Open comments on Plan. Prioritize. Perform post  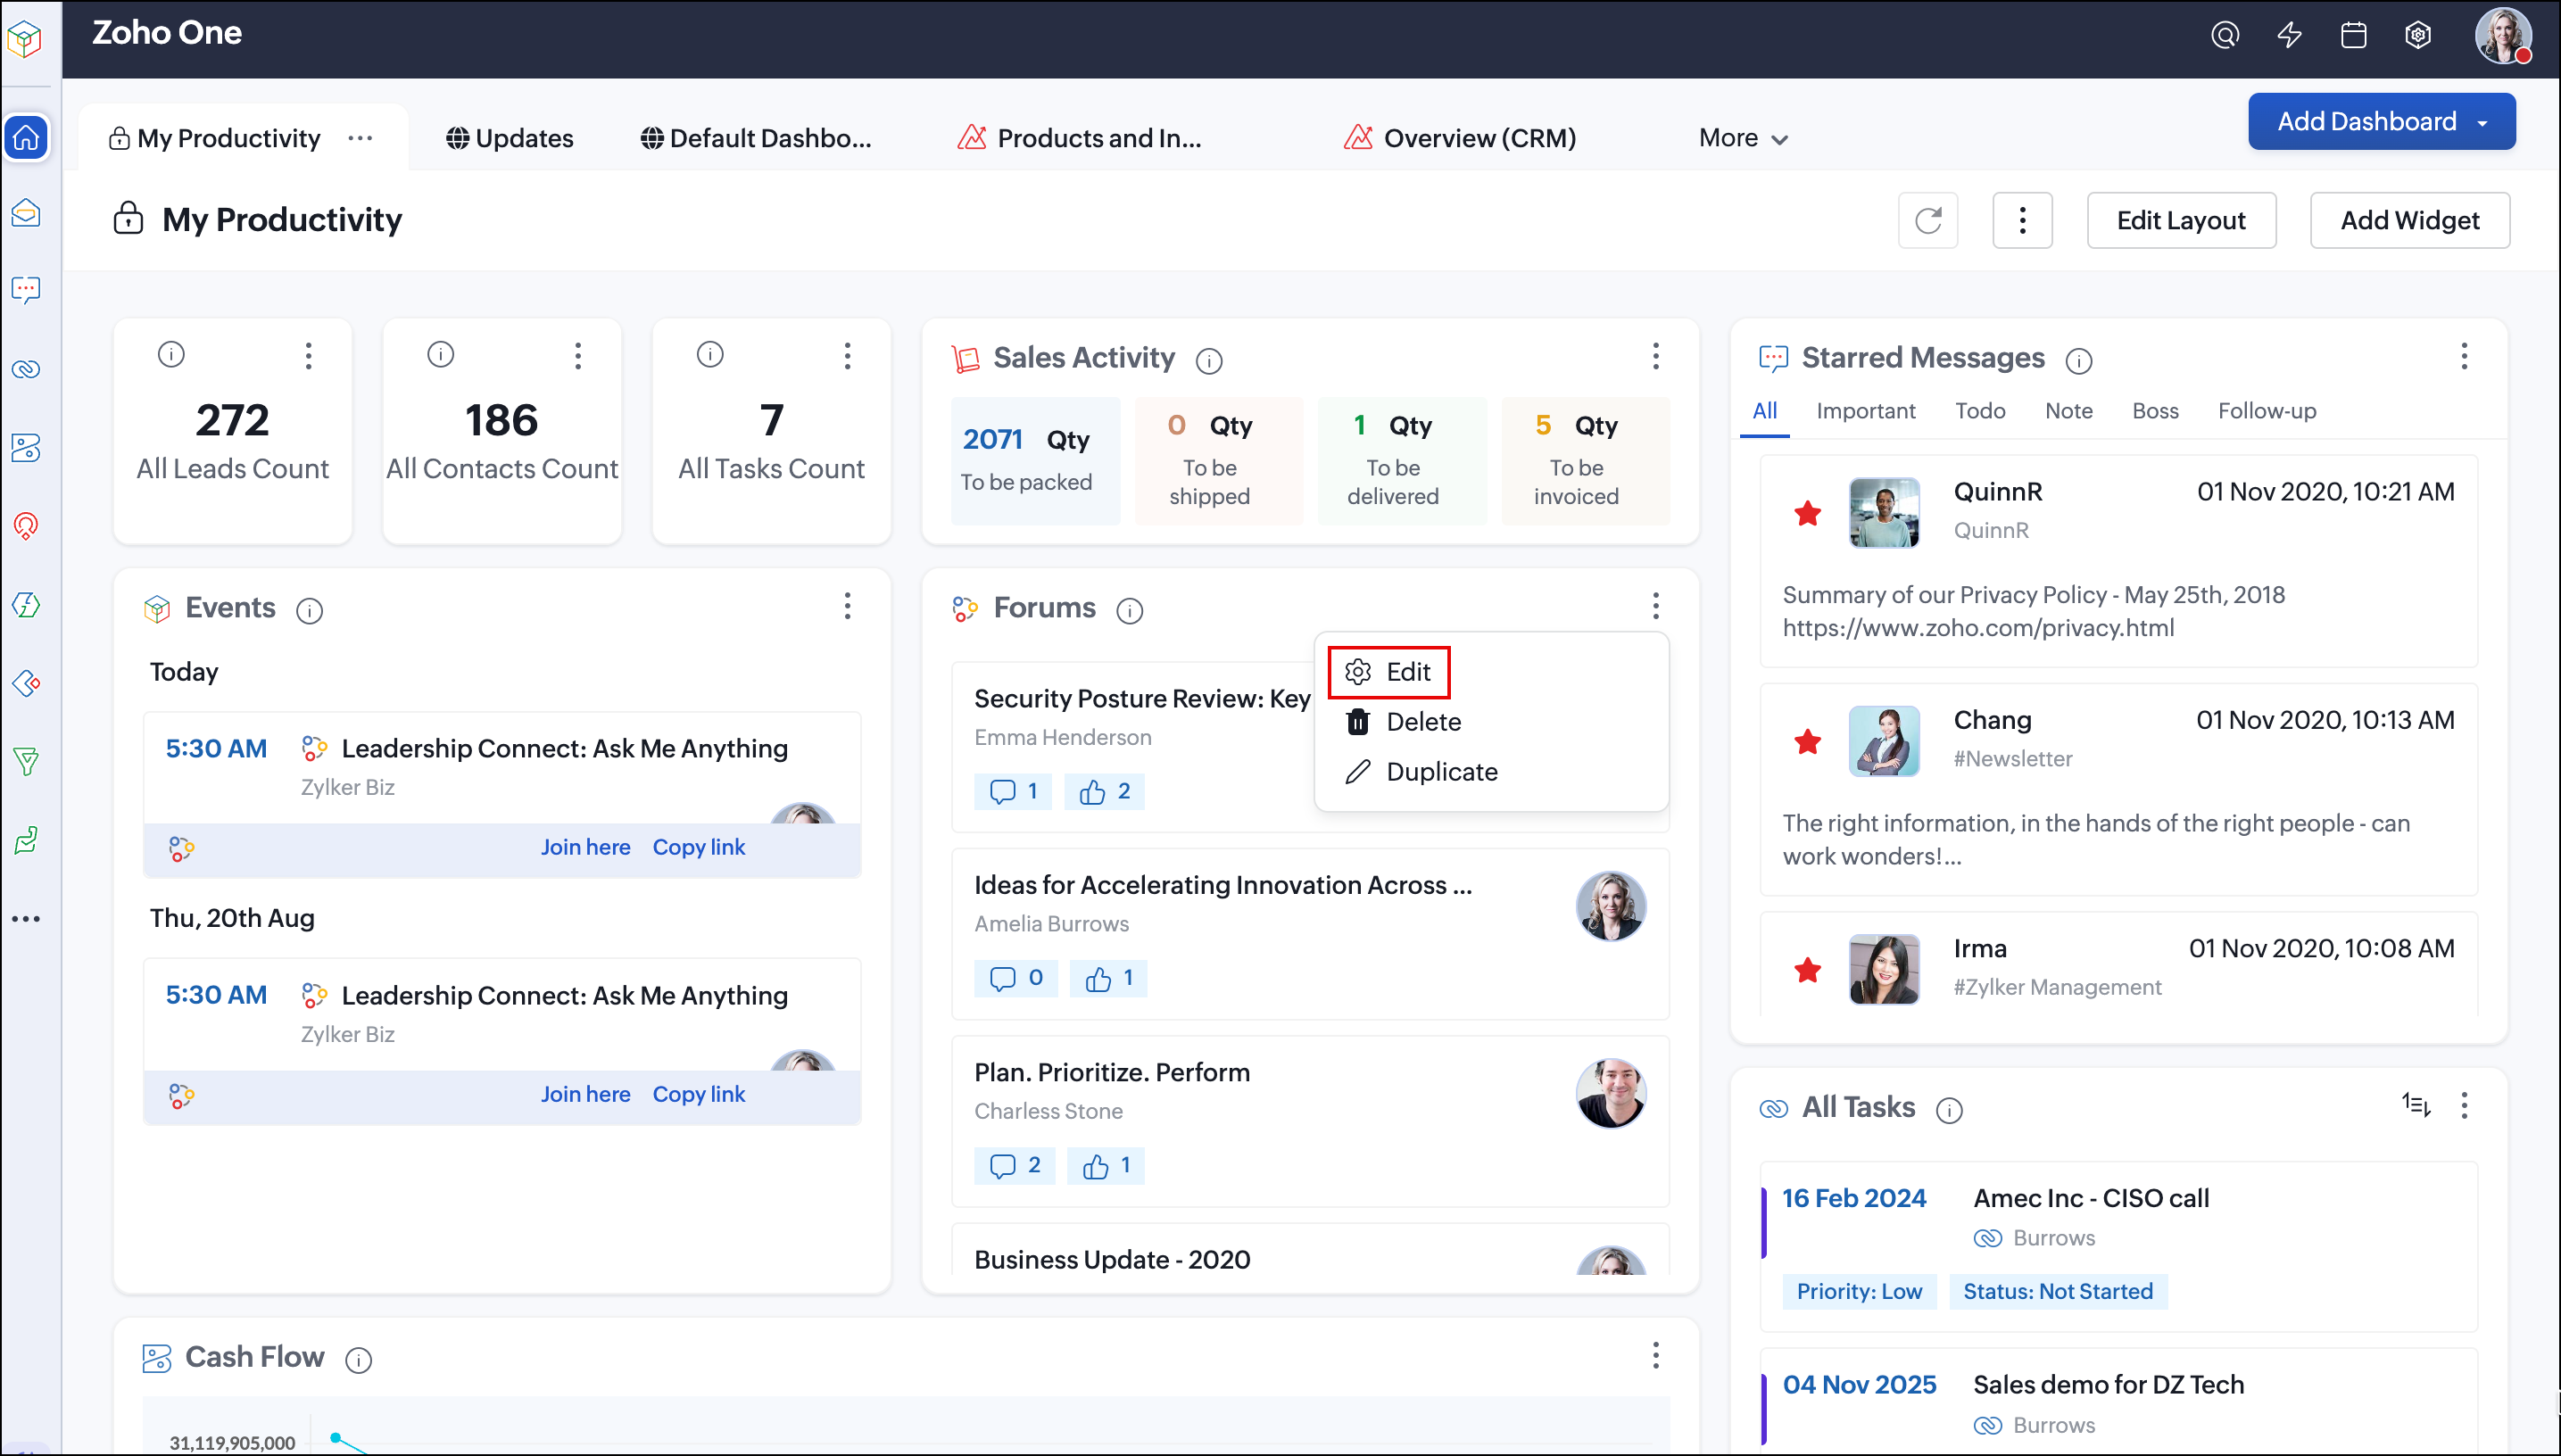(x=1014, y=1165)
